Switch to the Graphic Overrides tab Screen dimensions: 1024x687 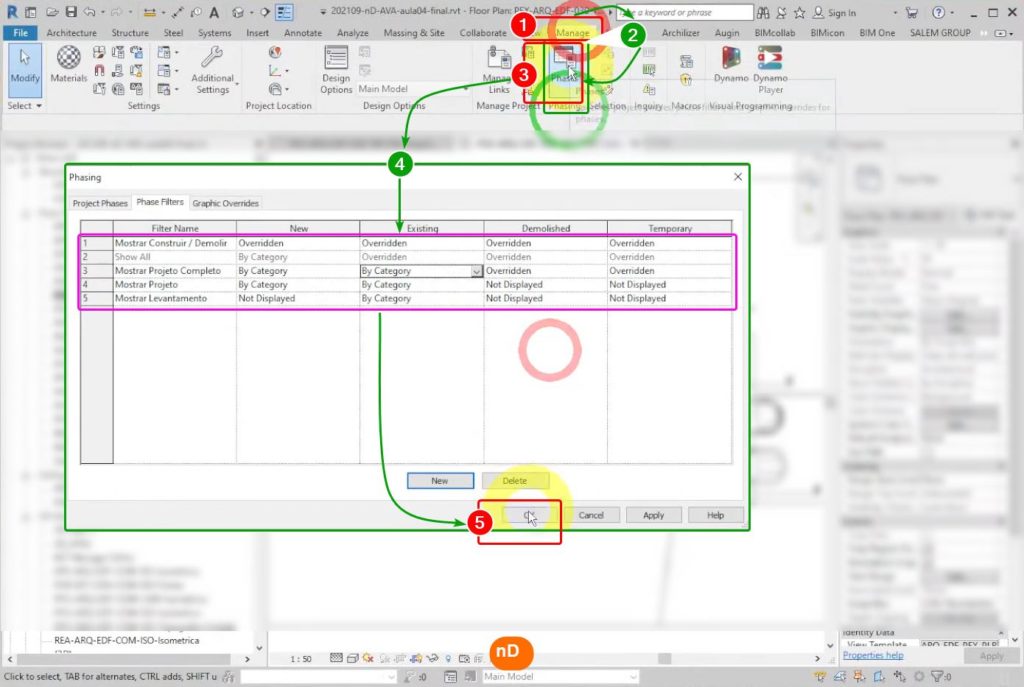point(226,203)
